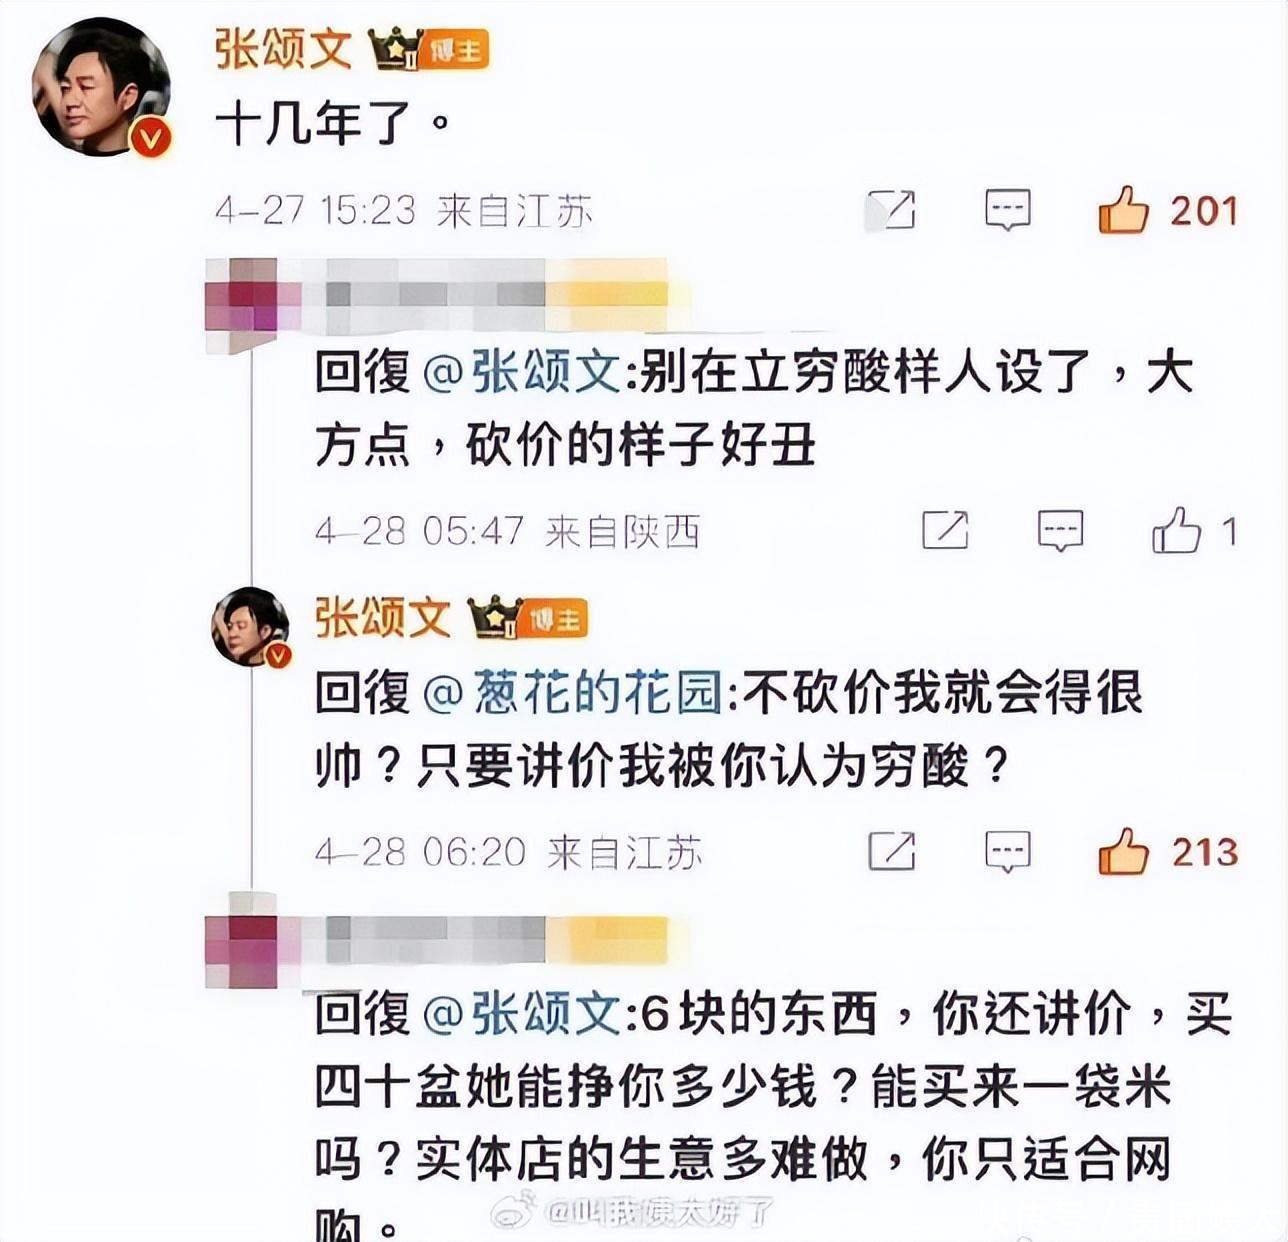Like the top comment with 201 likes
The image size is (1288, 1242).
click(1124, 210)
